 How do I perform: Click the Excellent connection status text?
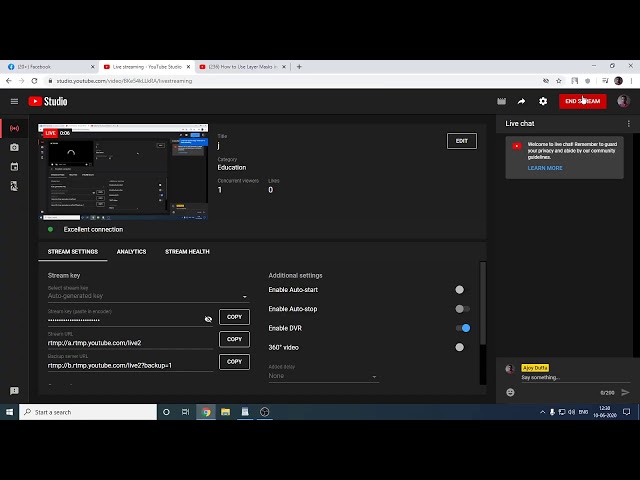(93, 229)
